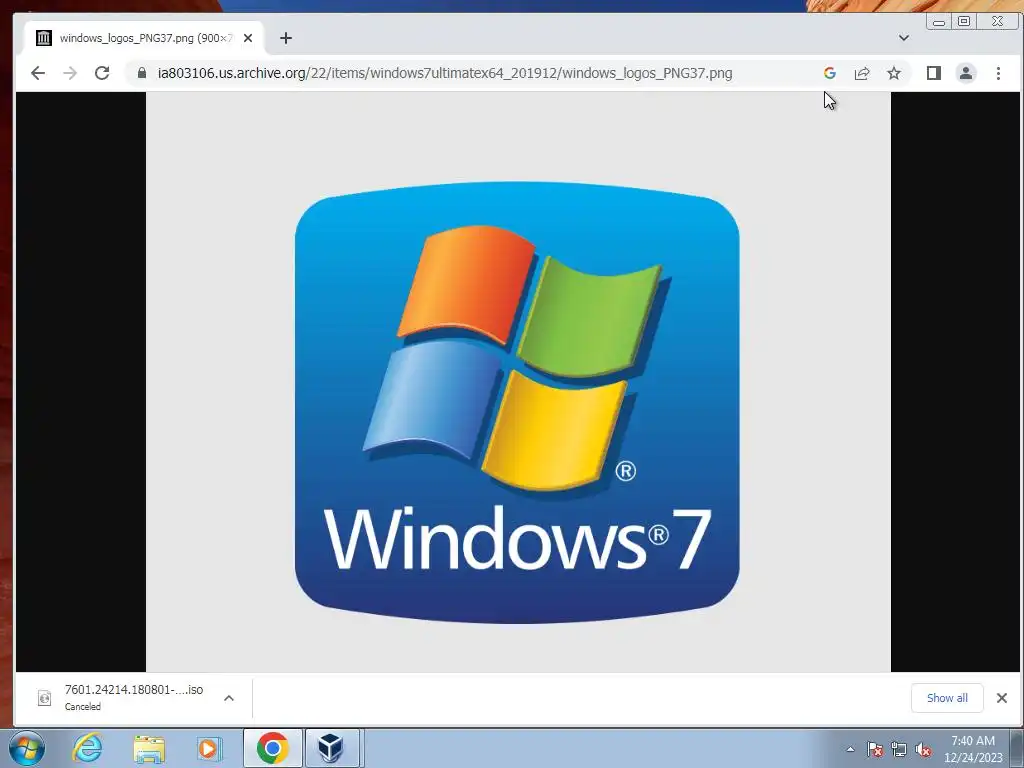Click the Chrome taskbar icon

272,748
